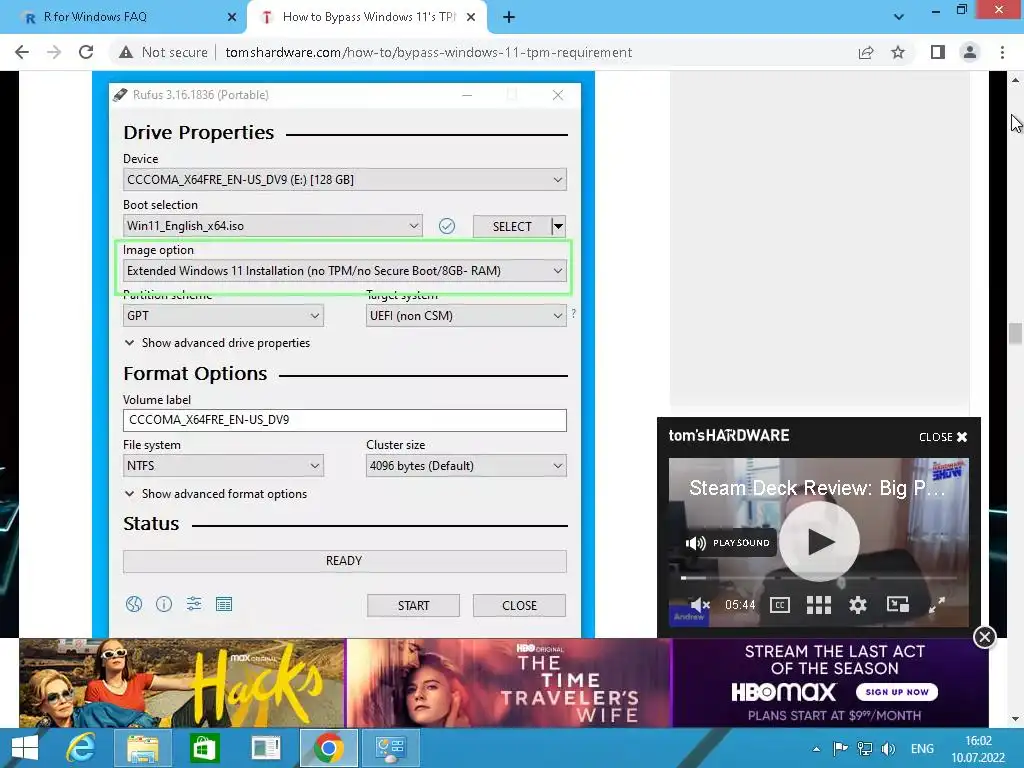Click the ENG language indicator

click(x=922, y=749)
